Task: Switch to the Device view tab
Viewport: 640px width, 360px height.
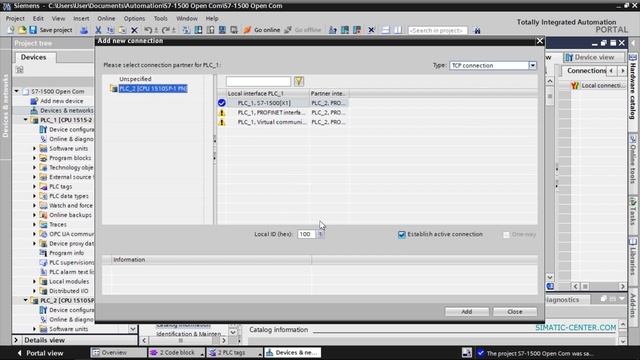Action: click(x=594, y=57)
